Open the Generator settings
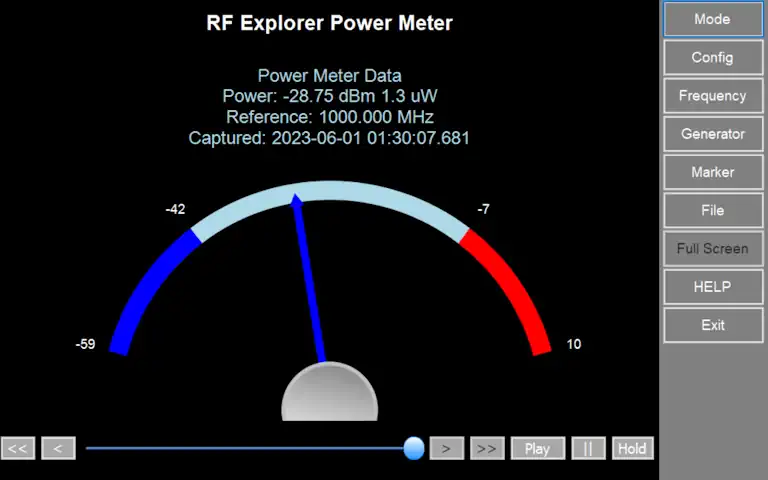768x480 pixels. [x=712, y=134]
